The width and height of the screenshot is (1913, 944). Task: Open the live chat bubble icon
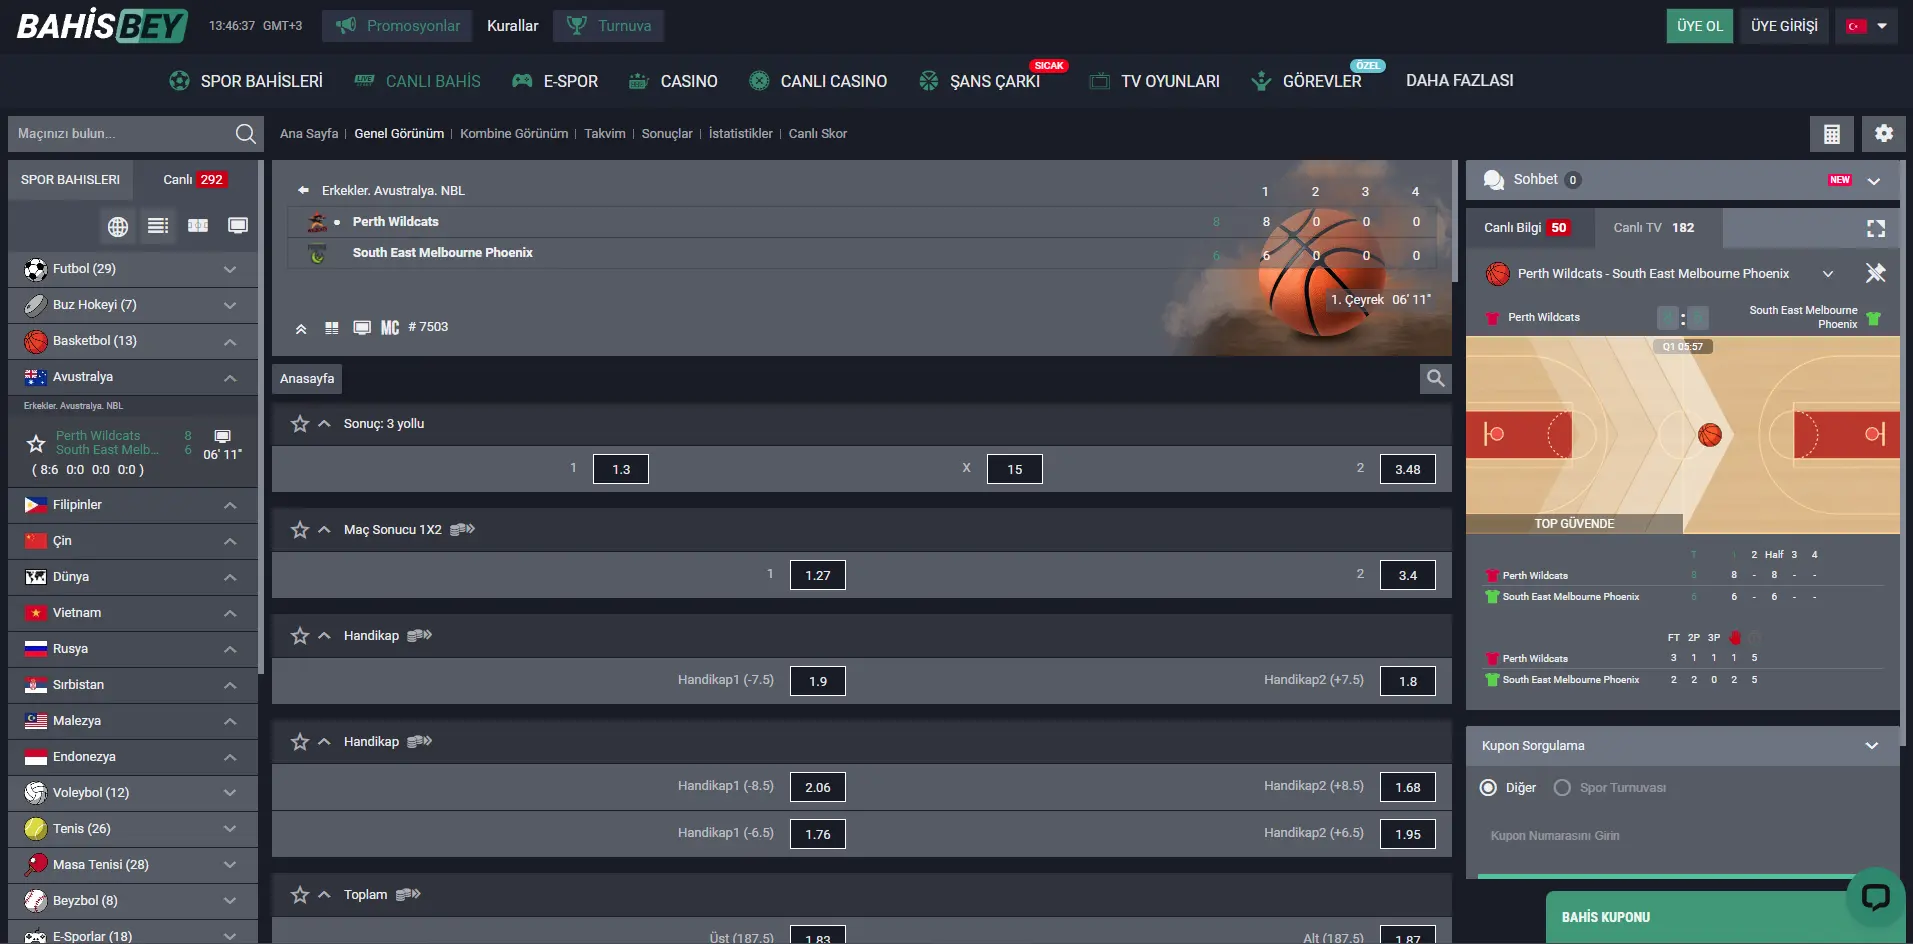(1875, 896)
